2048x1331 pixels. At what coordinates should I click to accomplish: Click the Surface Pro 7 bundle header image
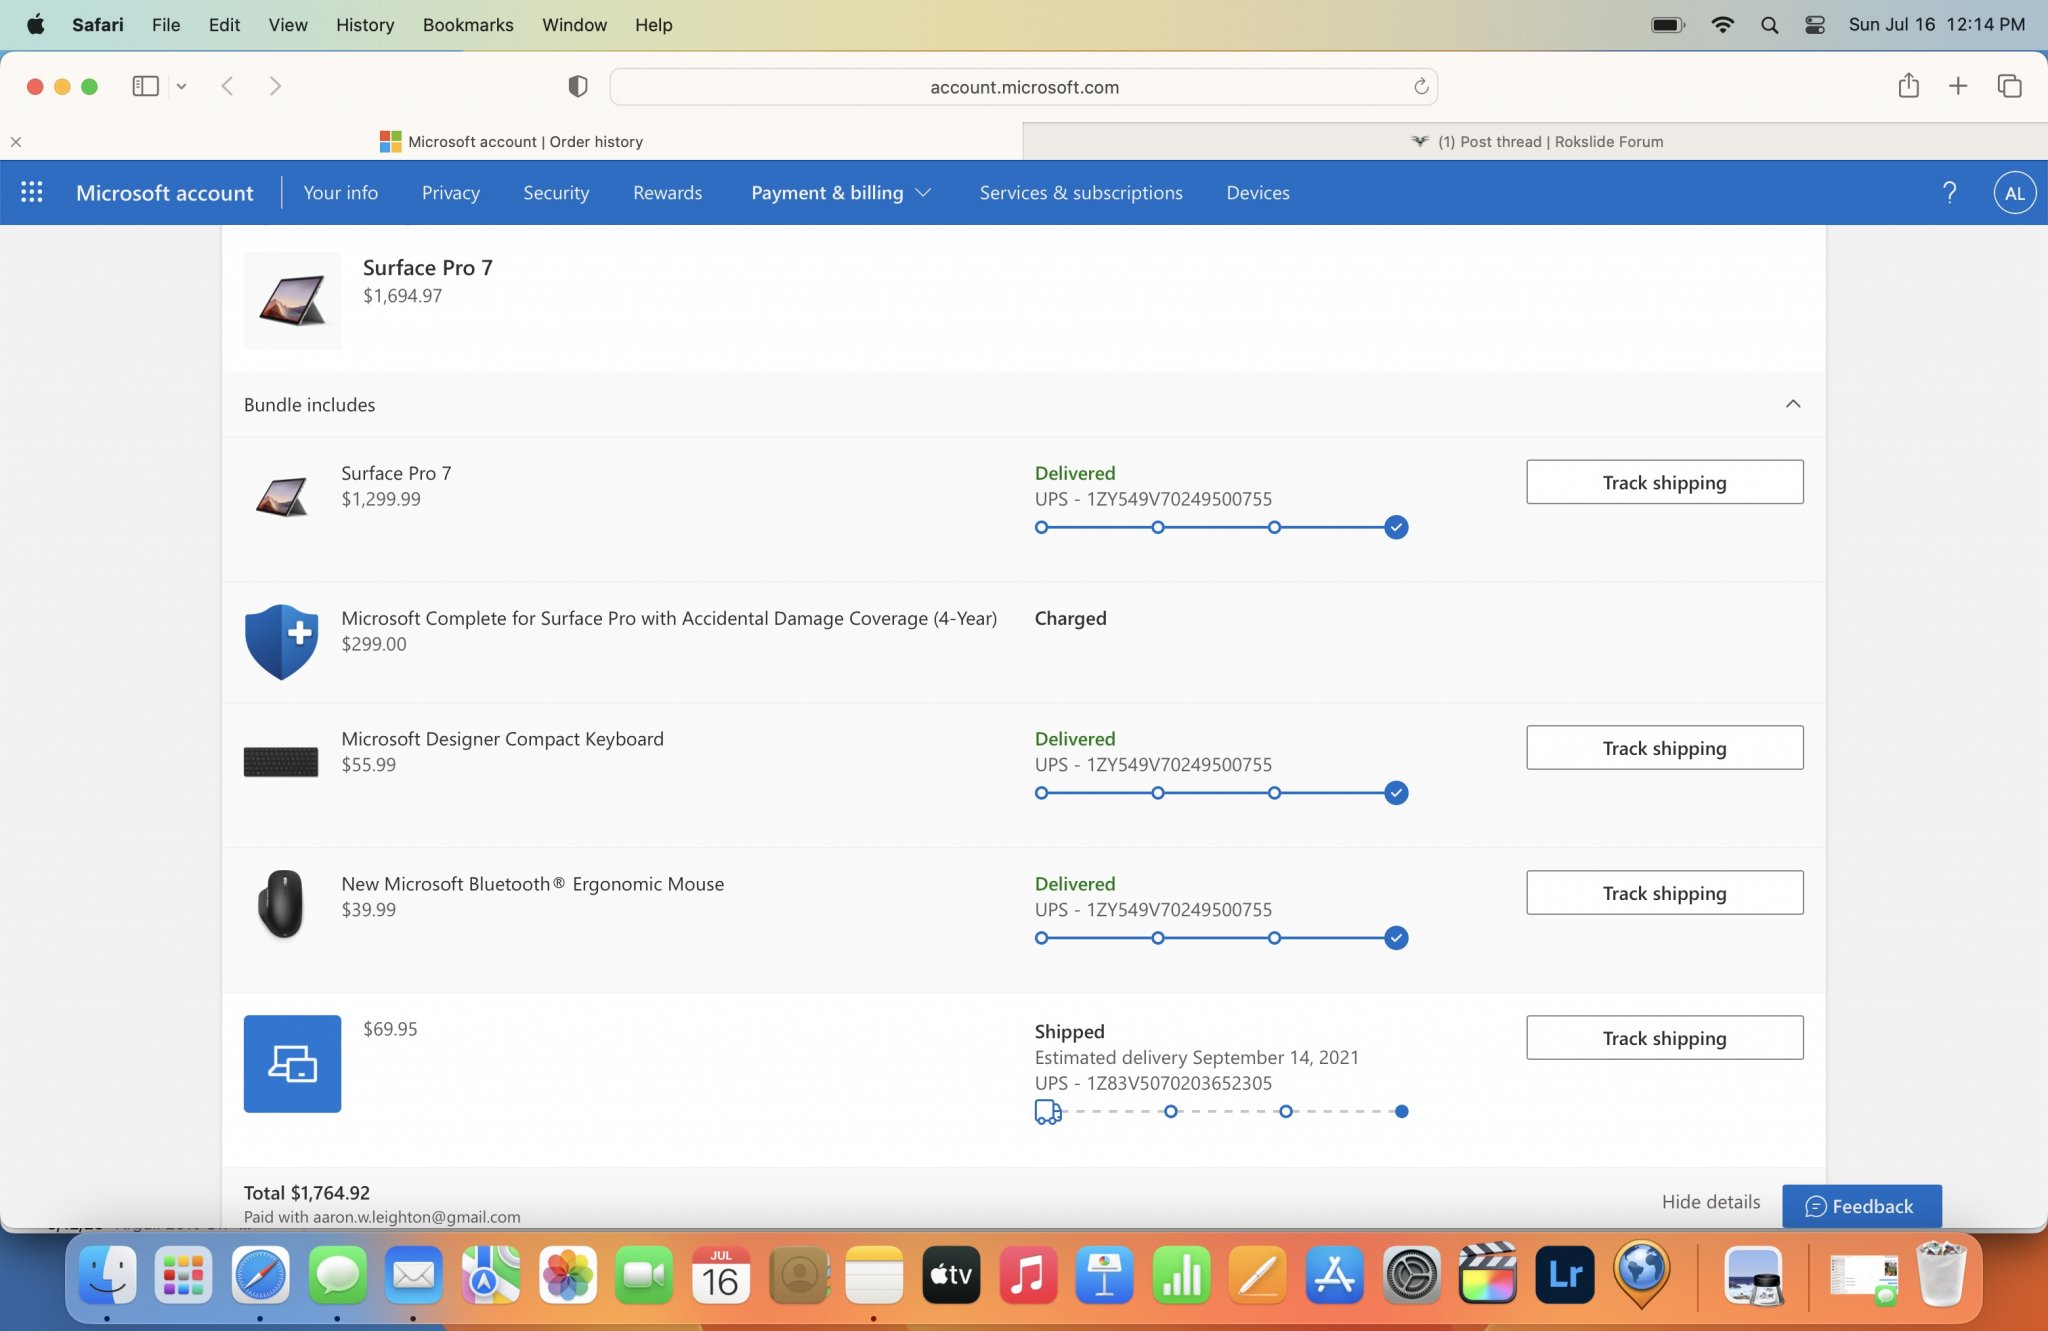click(292, 300)
